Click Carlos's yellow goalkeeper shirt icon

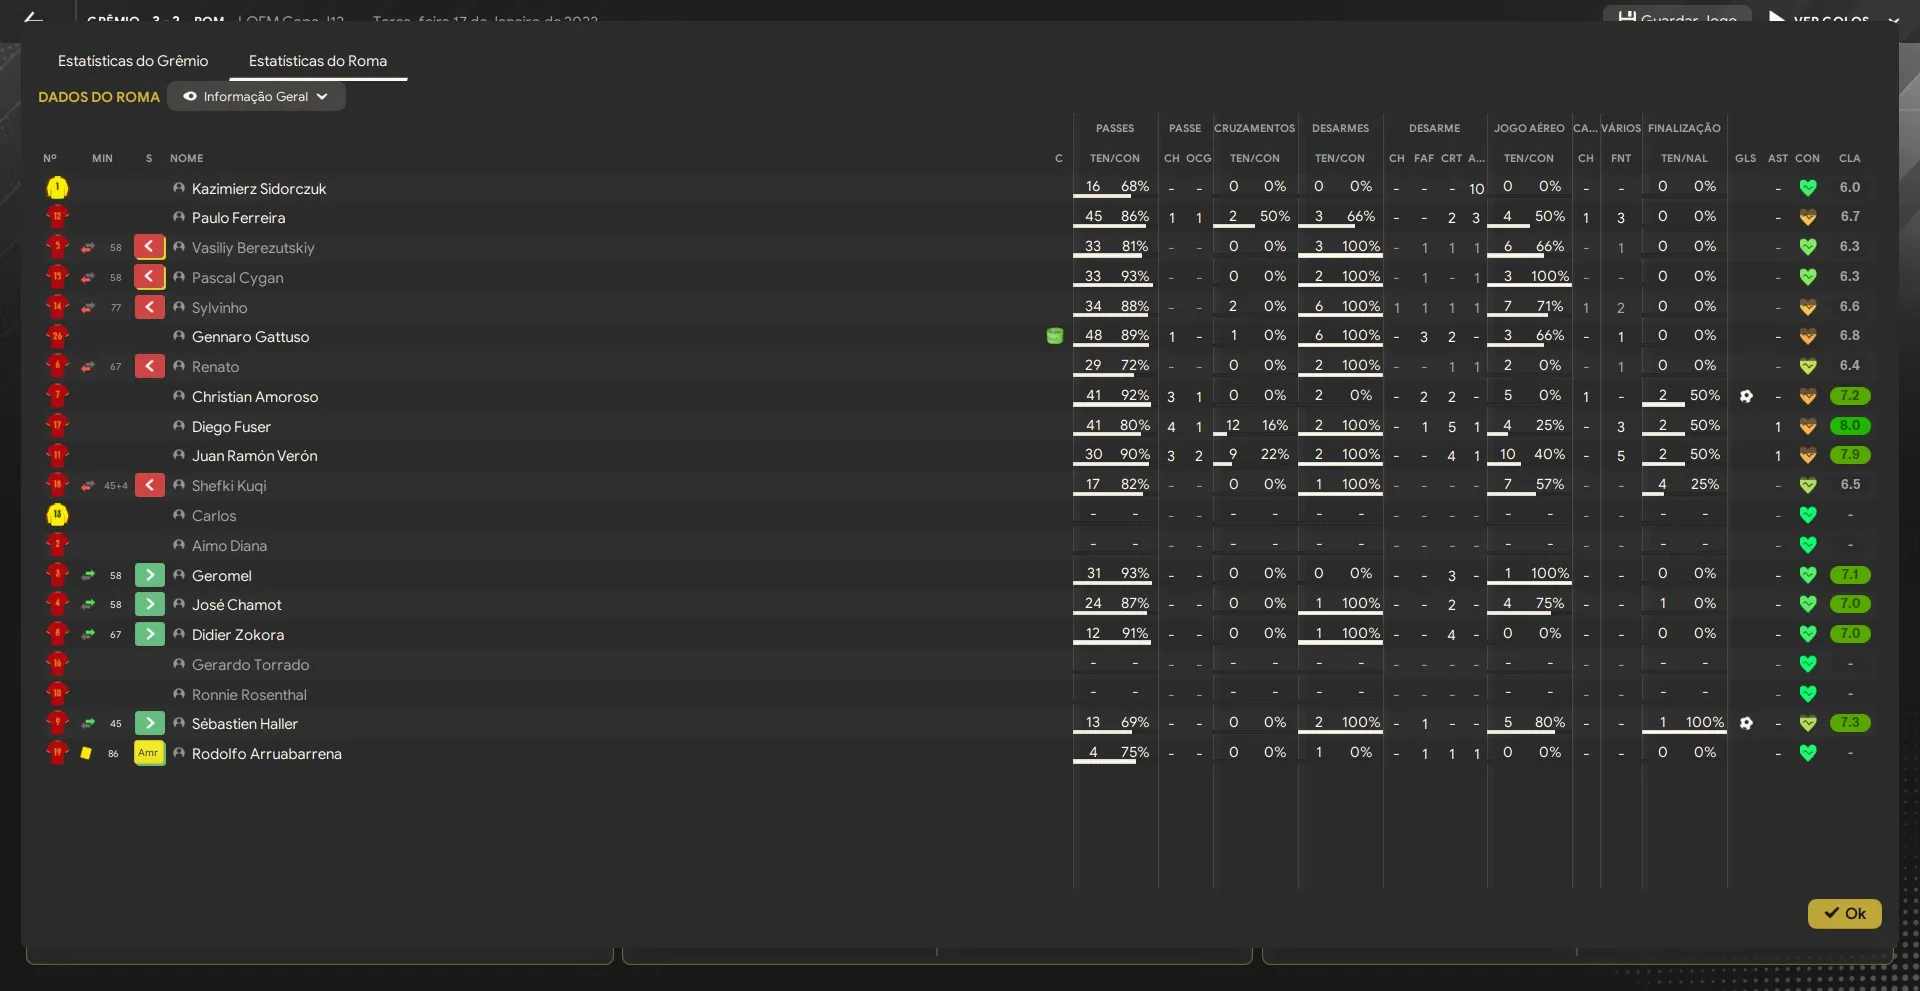pos(57,515)
